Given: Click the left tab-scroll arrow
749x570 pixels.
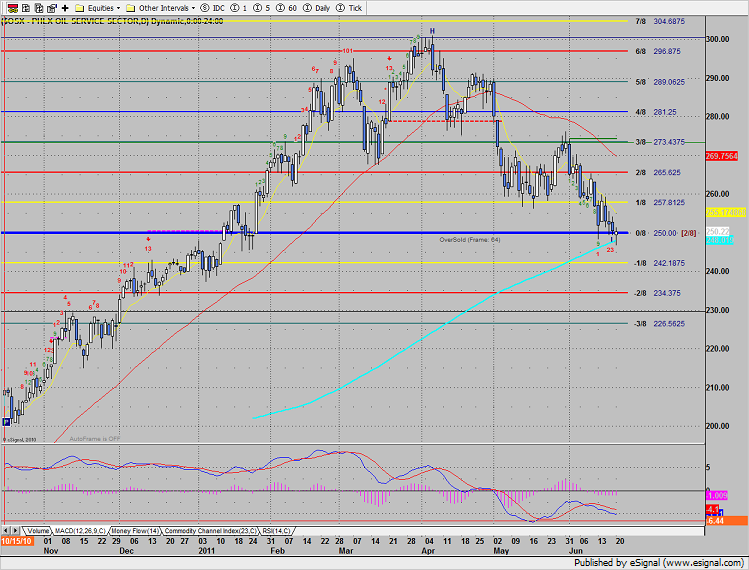Looking at the screenshot, I should [x=6, y=530].
